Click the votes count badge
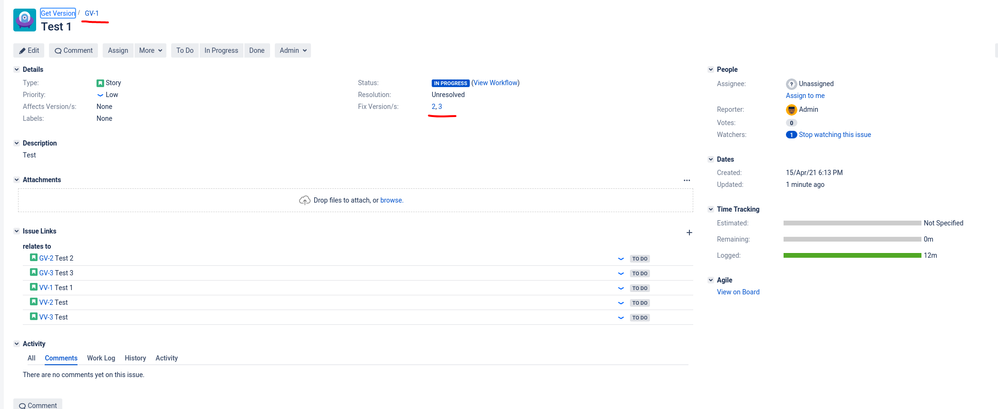Image resolution: width=998 pixels, height=409 pixels. point(791,123)
